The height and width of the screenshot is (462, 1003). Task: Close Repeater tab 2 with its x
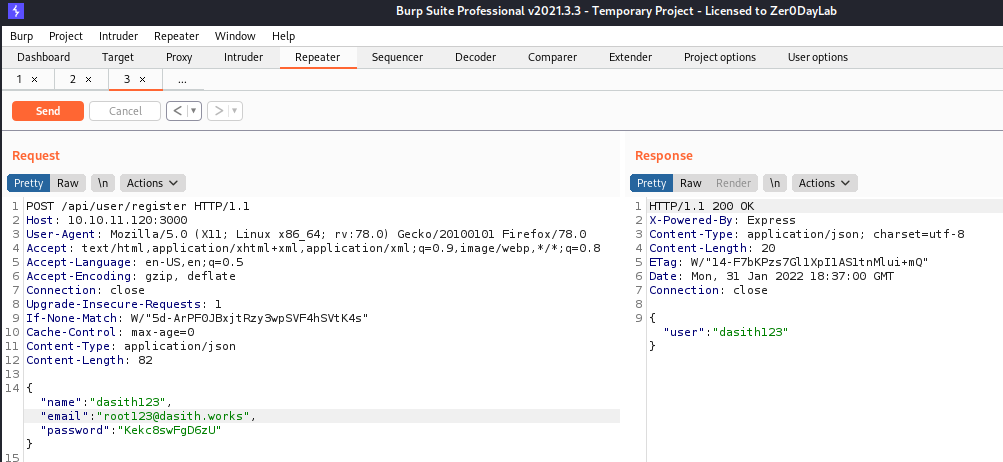click(88, 79)
